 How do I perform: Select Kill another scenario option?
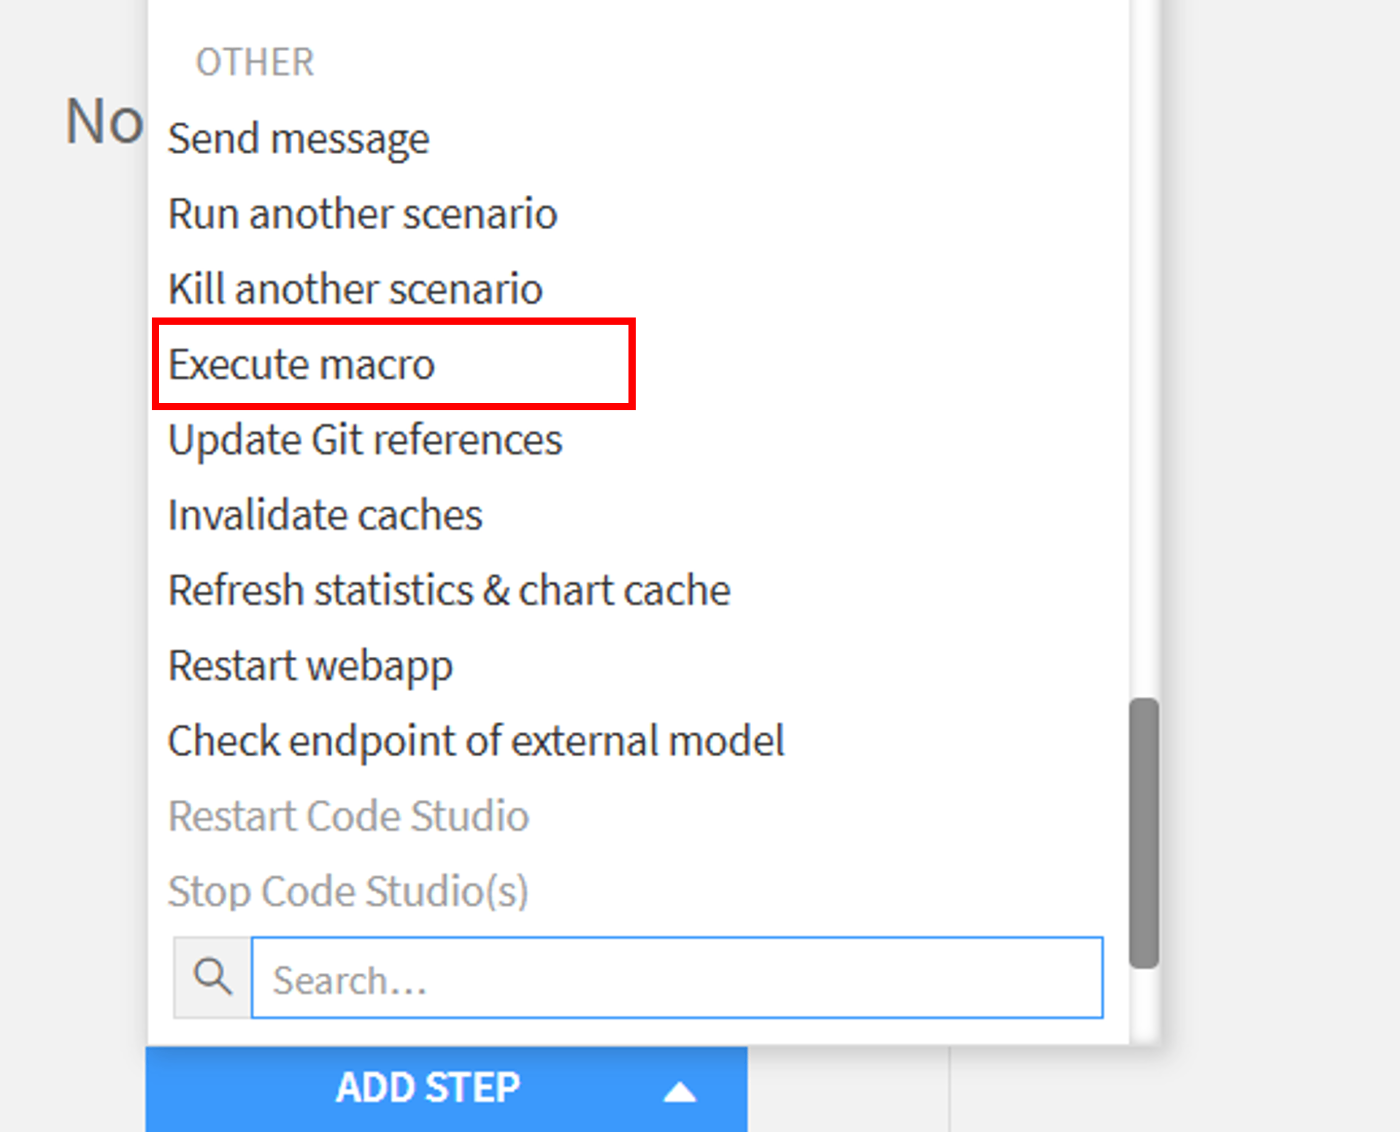(x=355, y=289)
